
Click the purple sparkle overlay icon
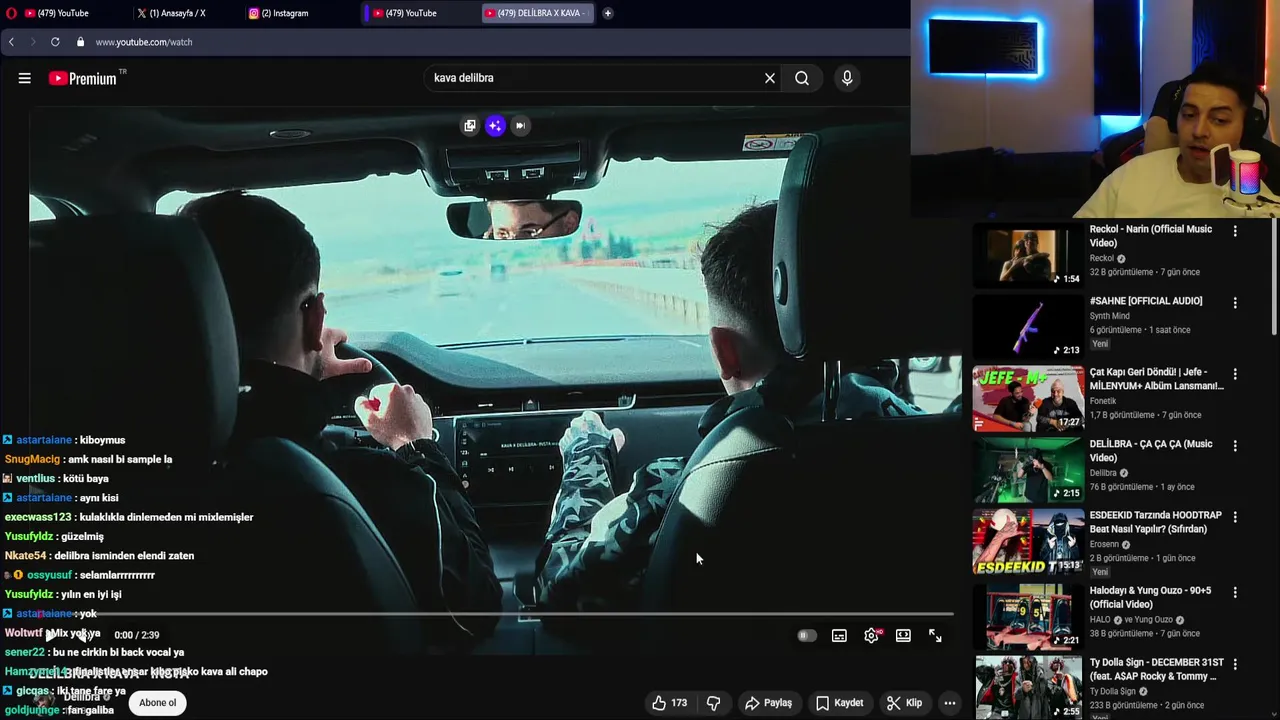pyautogui.click(x=495, y=125)
